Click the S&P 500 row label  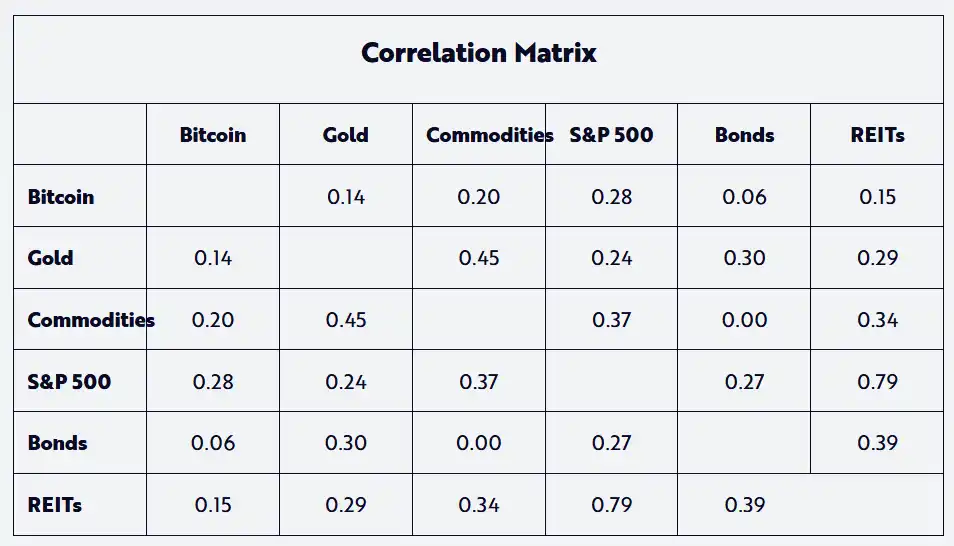[x=69, y=382]
